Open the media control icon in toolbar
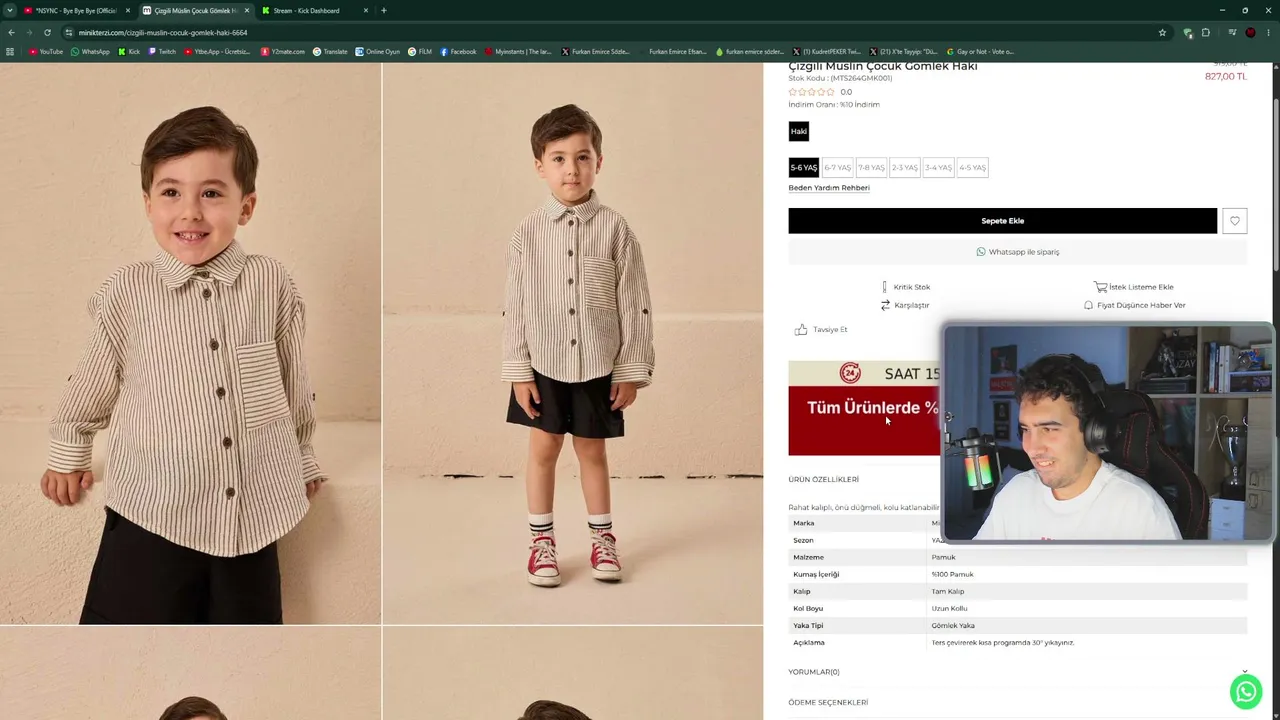The height and width of the screenshot is (720, 1280). point(1232,32)
